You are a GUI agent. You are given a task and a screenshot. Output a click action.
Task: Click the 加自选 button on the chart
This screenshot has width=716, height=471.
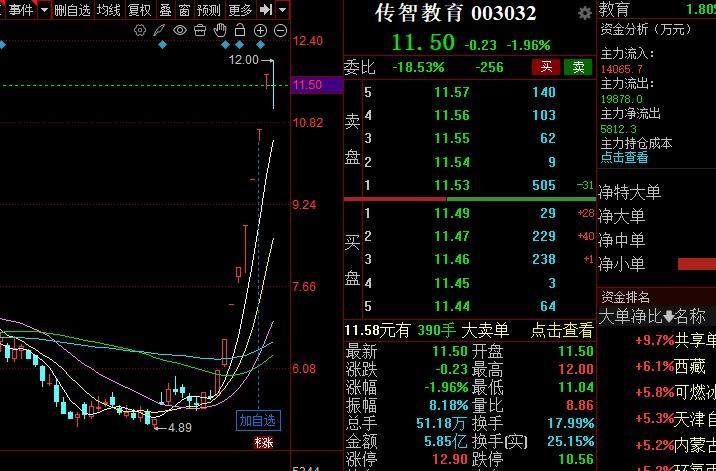tap(258, 421)
